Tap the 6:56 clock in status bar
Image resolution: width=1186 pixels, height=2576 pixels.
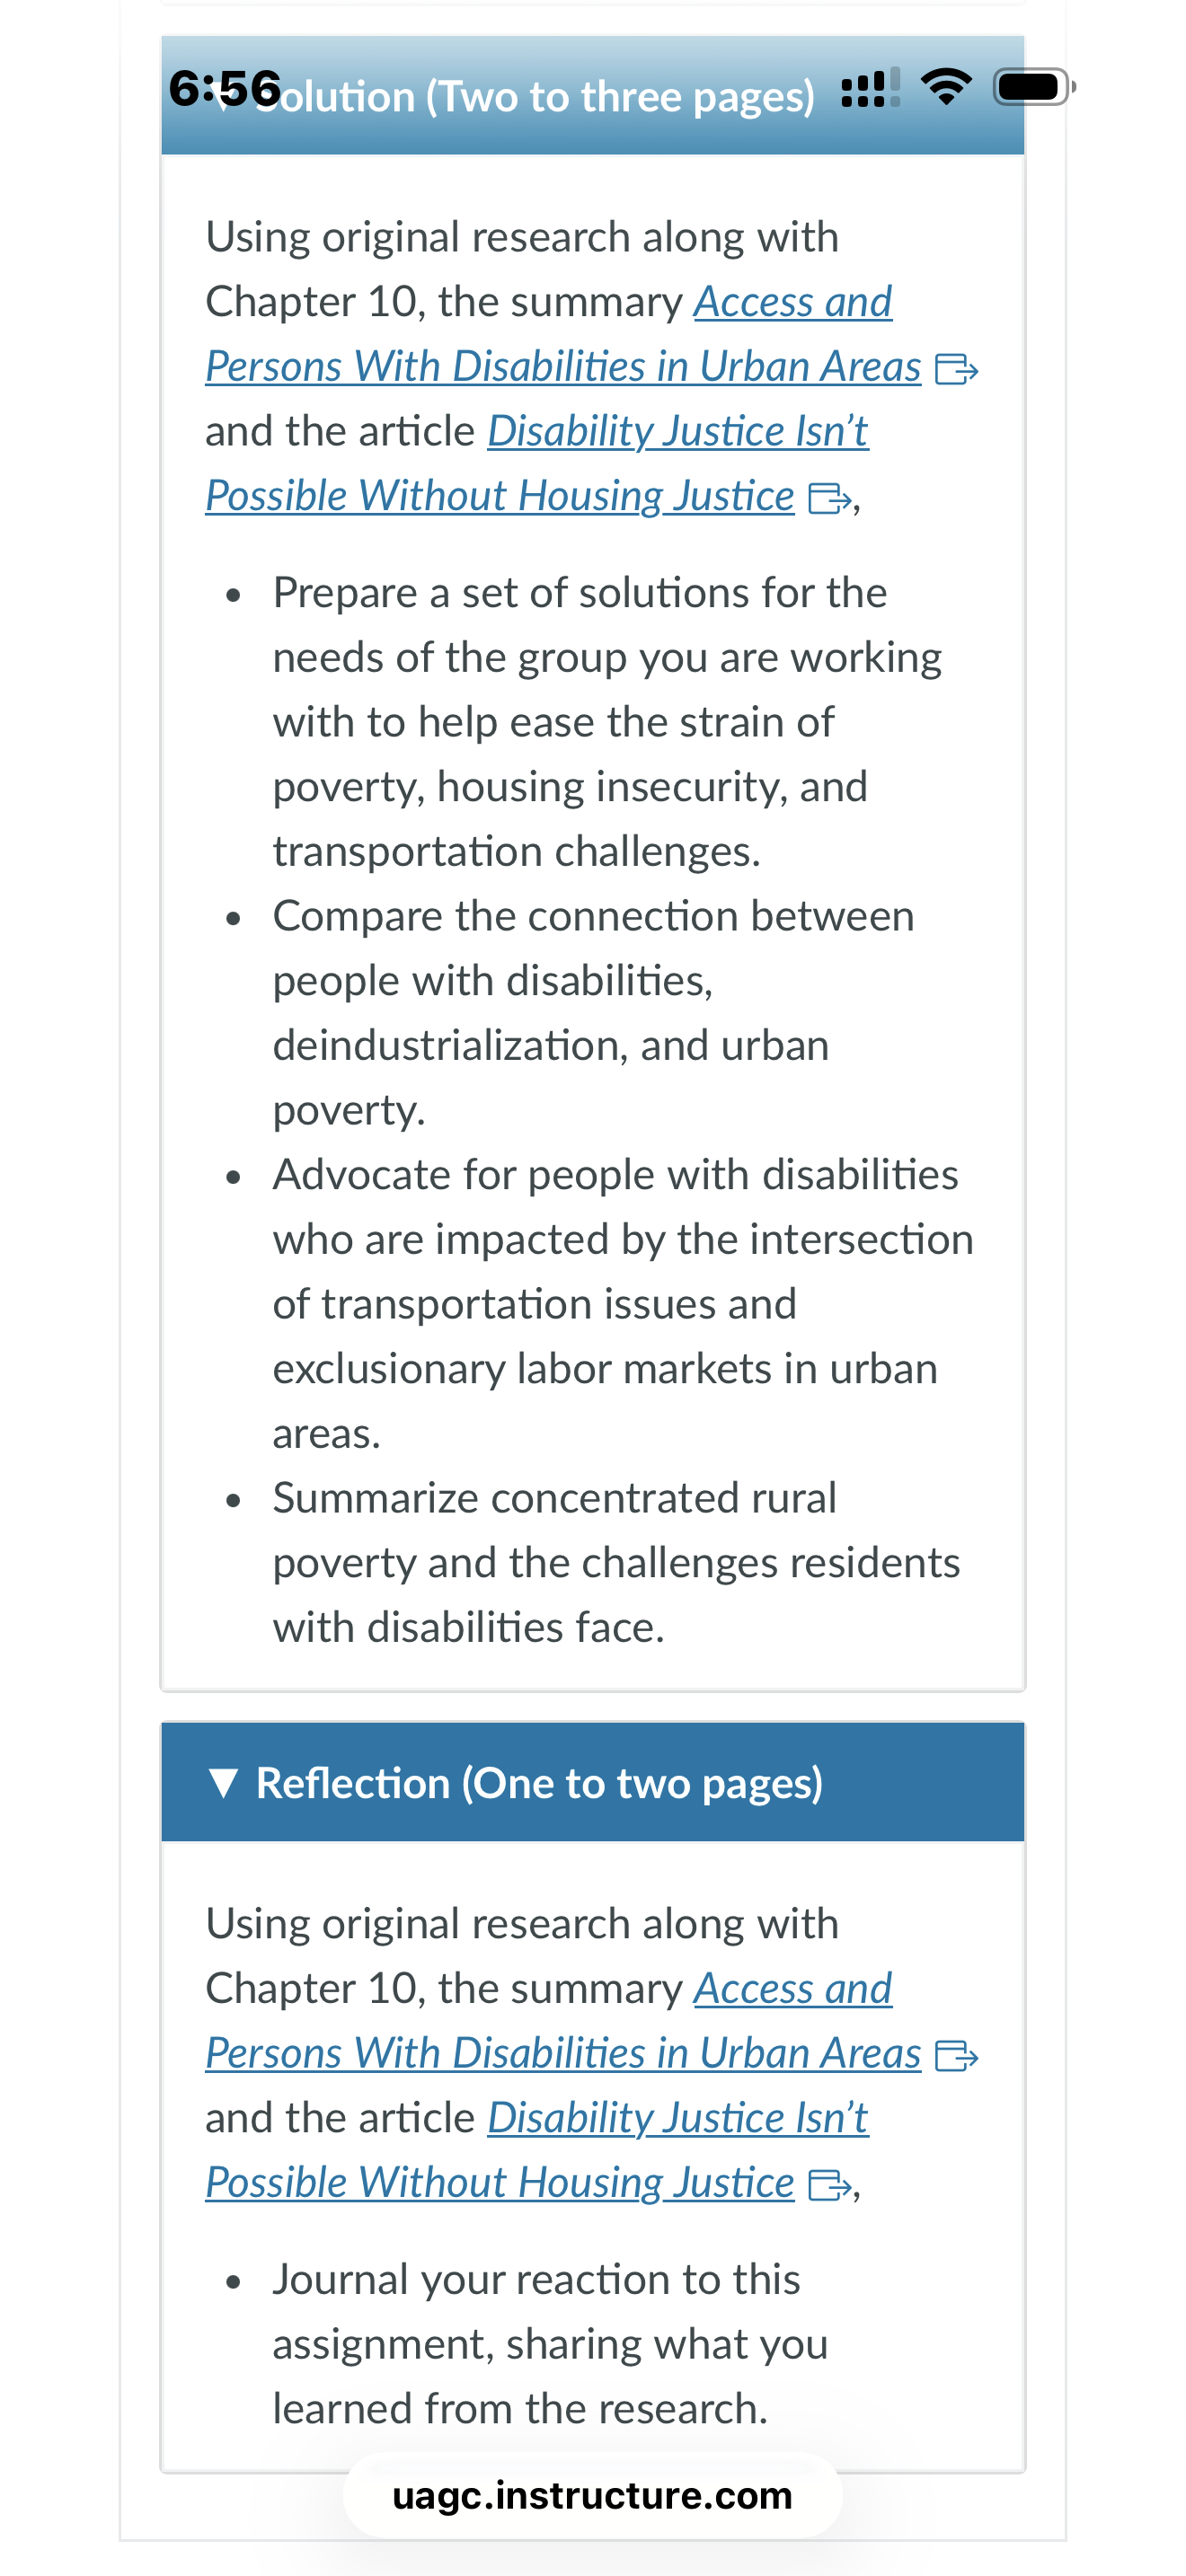click(225, 88)
